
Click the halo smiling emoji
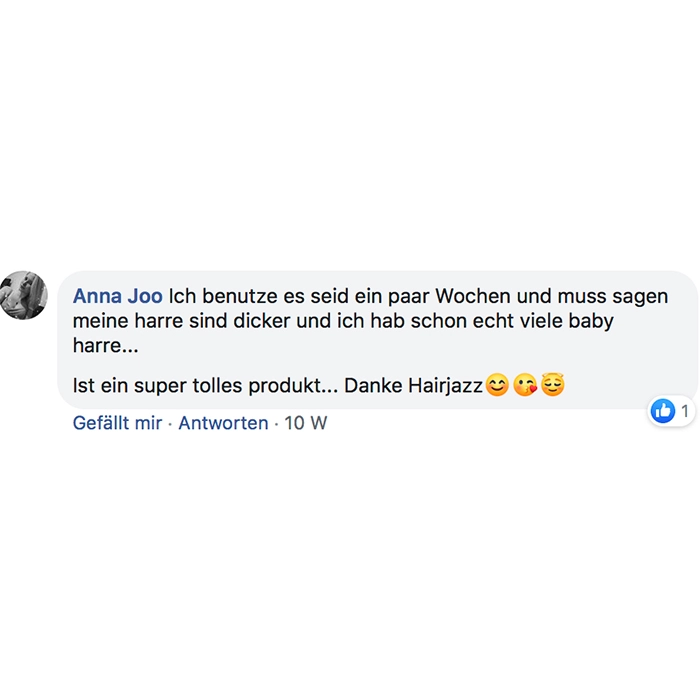553,384
